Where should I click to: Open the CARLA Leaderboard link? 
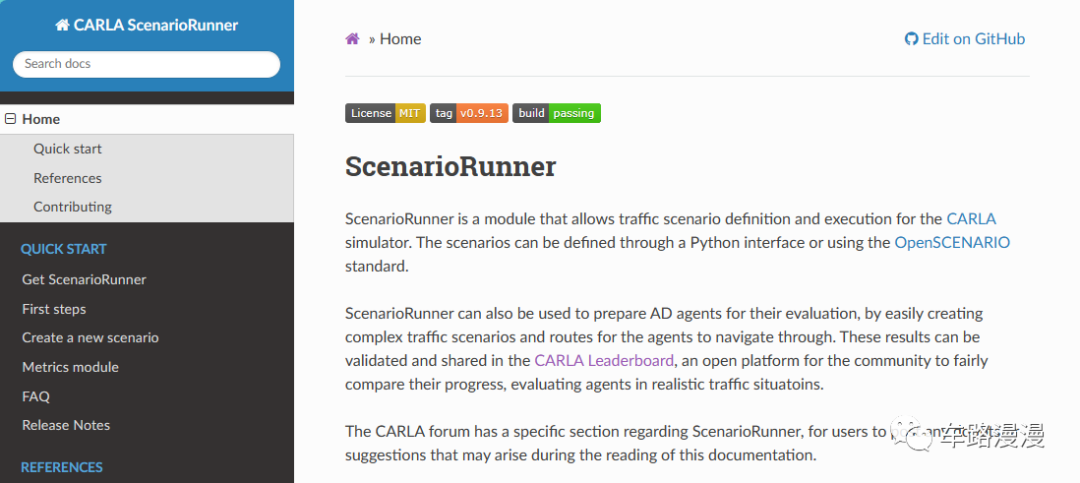point(604,360)
